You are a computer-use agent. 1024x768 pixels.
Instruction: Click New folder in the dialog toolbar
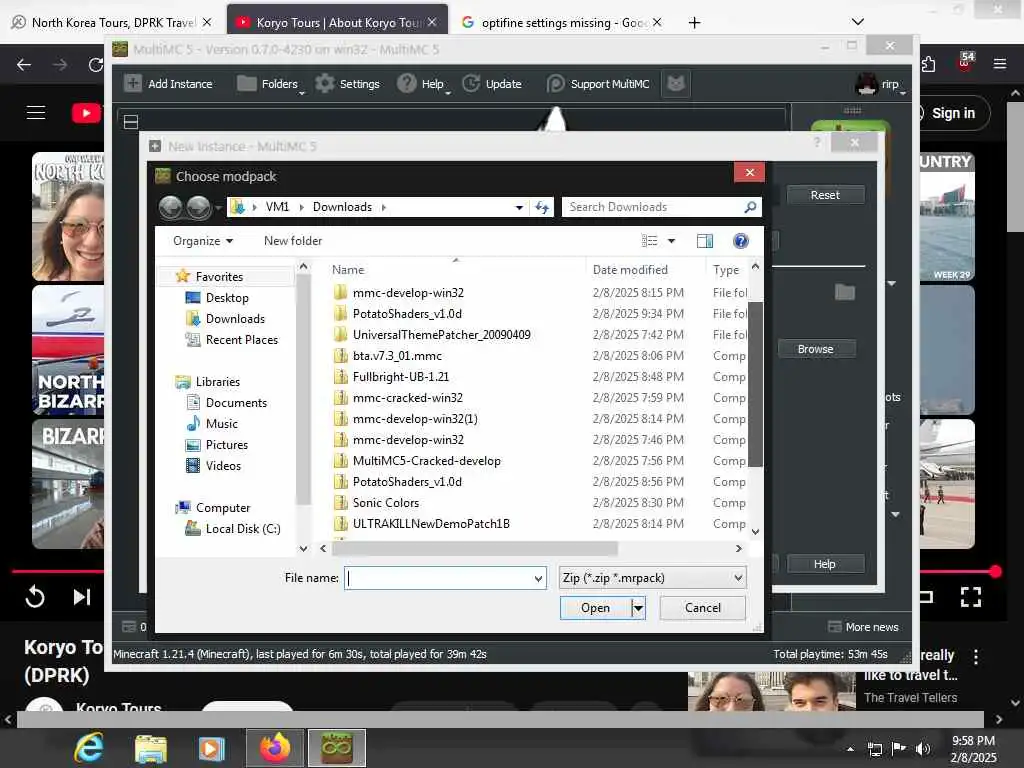coord(293,241)
